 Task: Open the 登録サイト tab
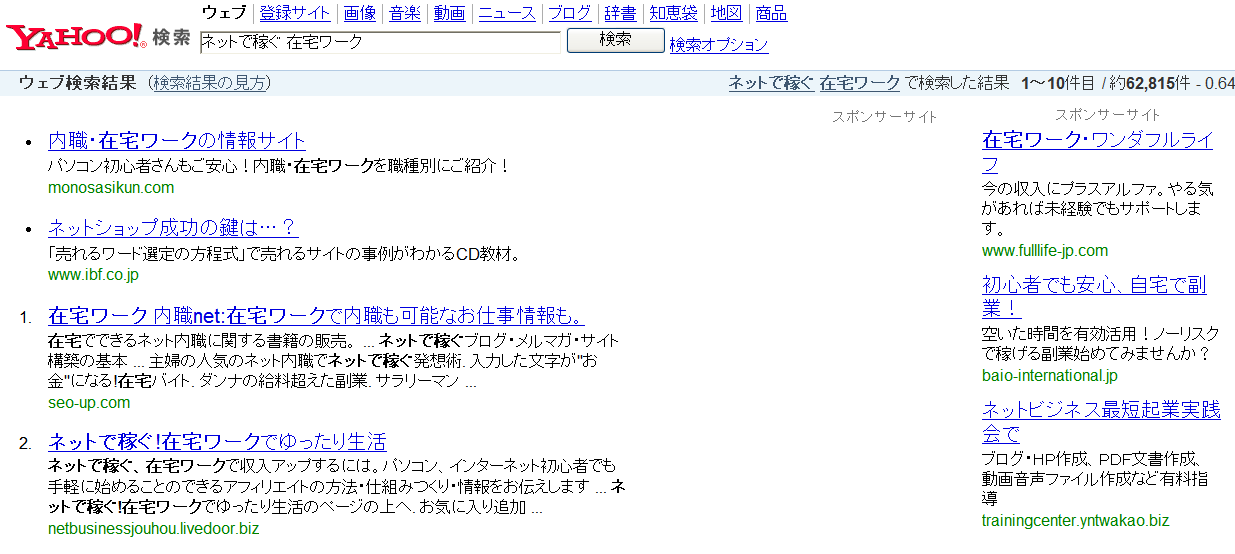[x=295, y=13]
